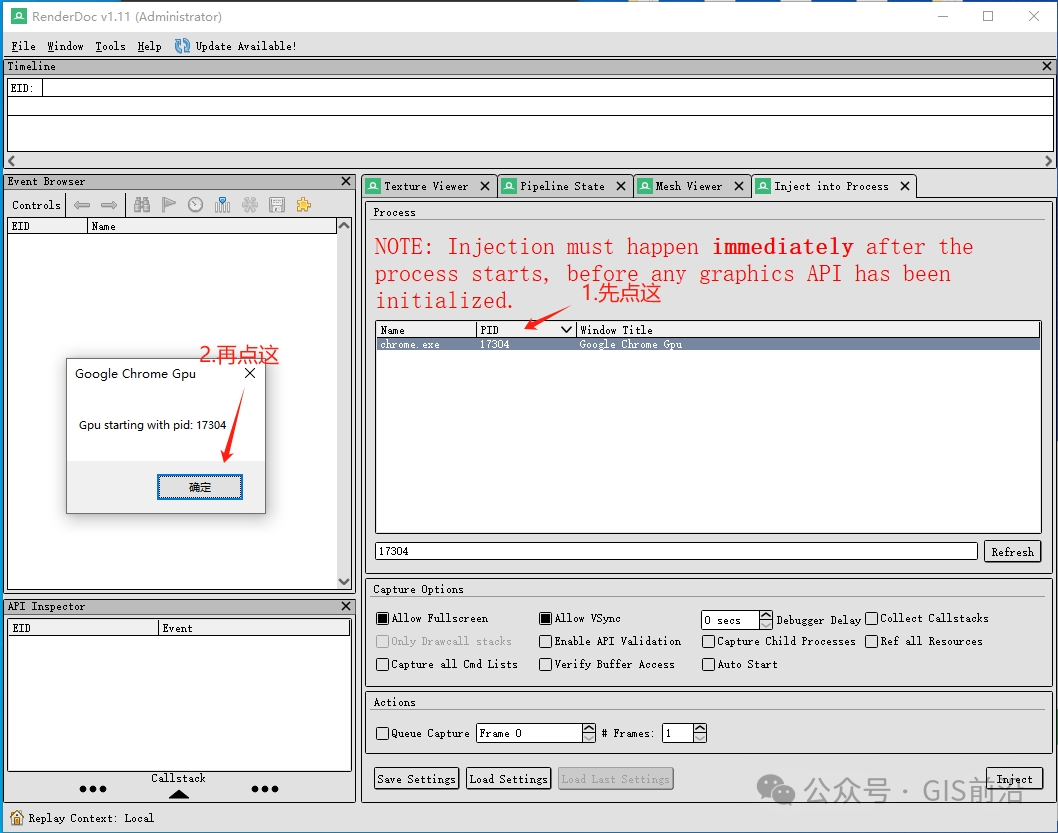The height and width of the screenshot is (833, 1058).
Task: Enable Capture Child Processes
Action: tap(708, 641)
